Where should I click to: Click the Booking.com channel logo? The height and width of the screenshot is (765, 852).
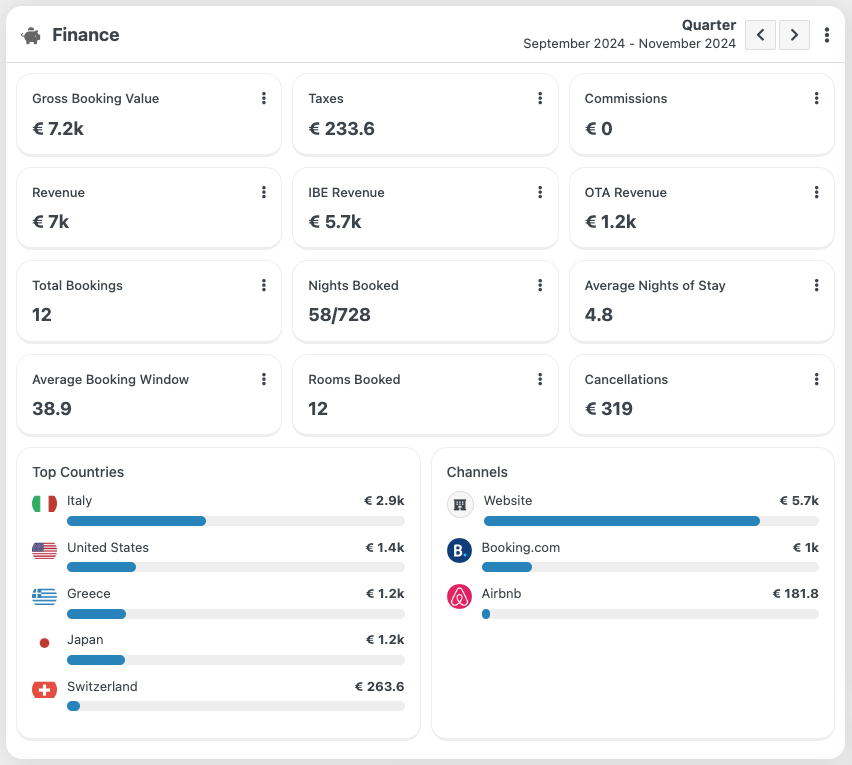(459, 550)
